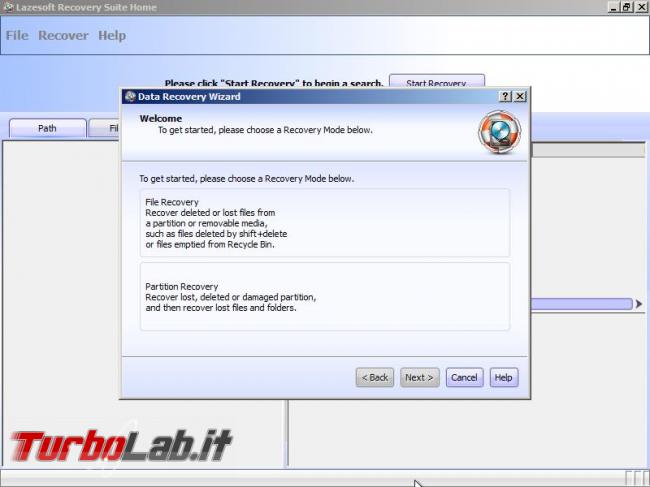
Task: Click the Back button in wizard
Action: 375,378
